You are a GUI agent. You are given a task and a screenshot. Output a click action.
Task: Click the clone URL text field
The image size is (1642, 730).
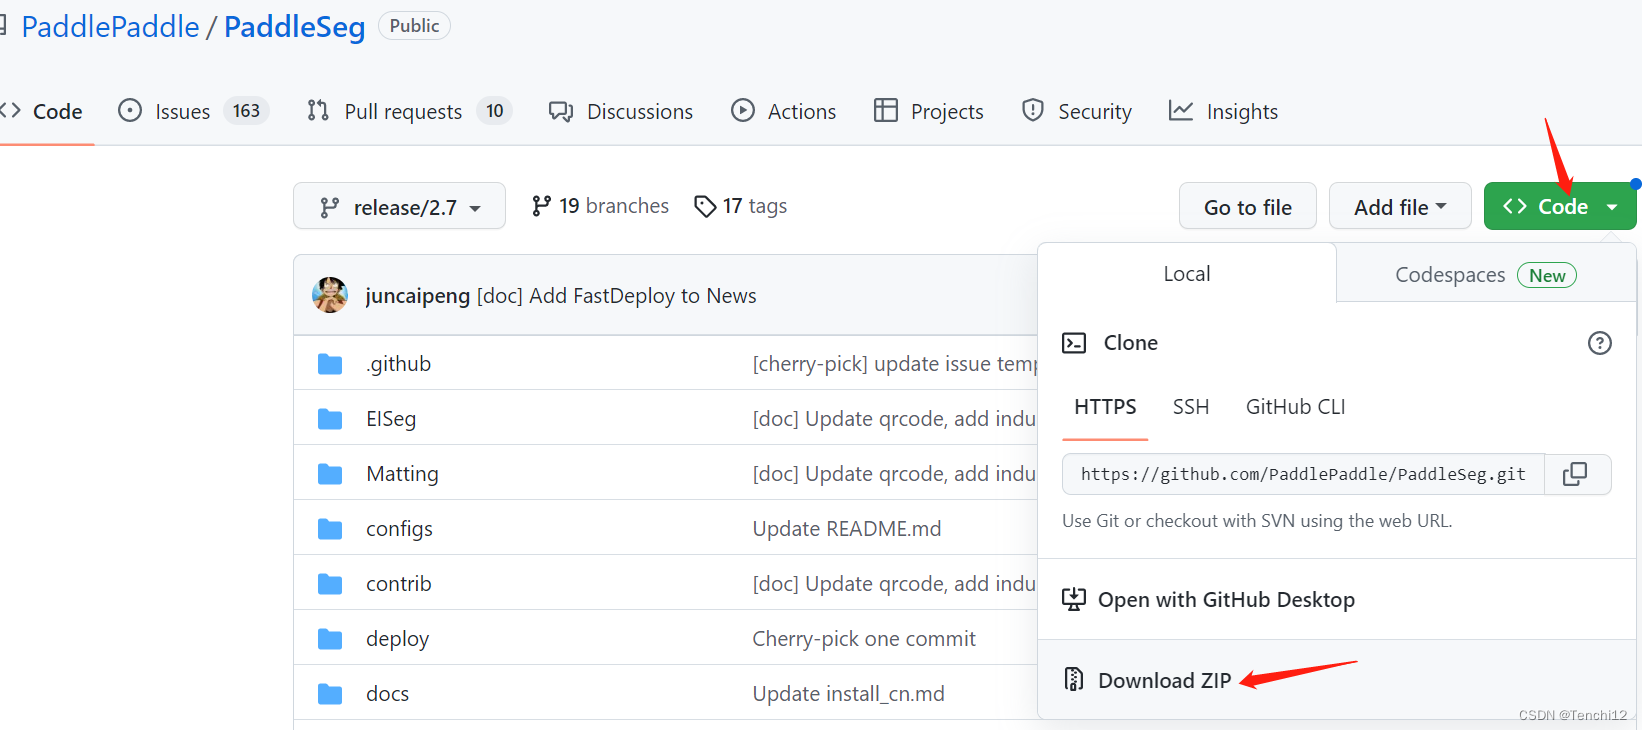(1303, 474)
